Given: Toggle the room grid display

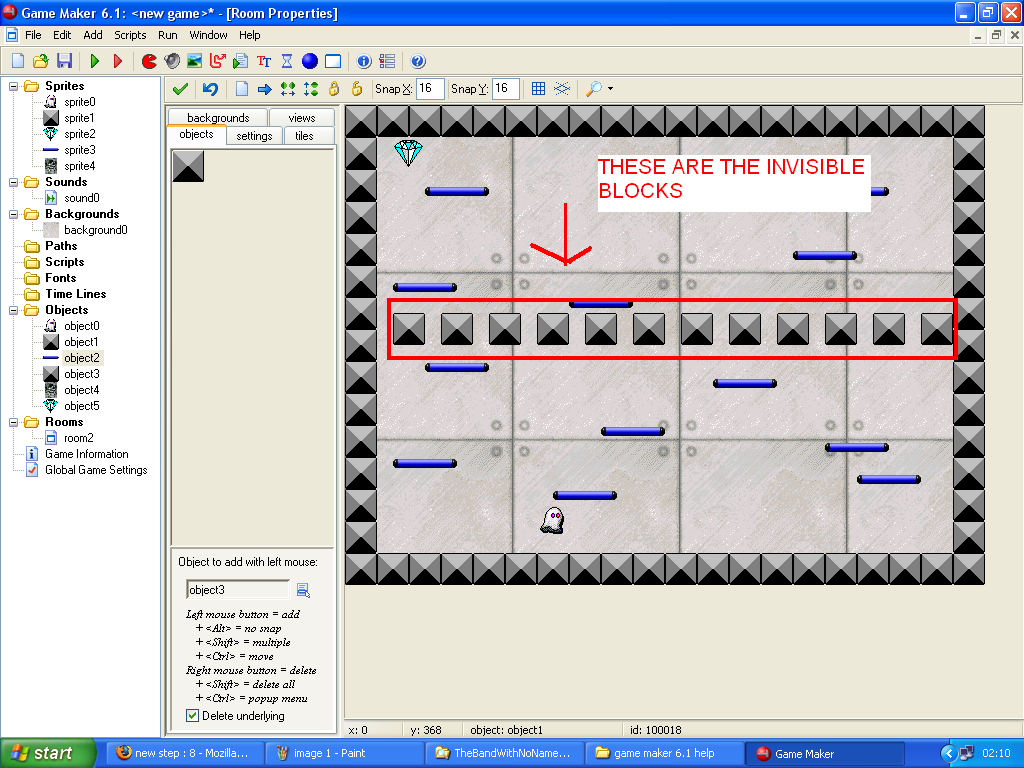Looking at the screenshot, I should tap(538, 89).
